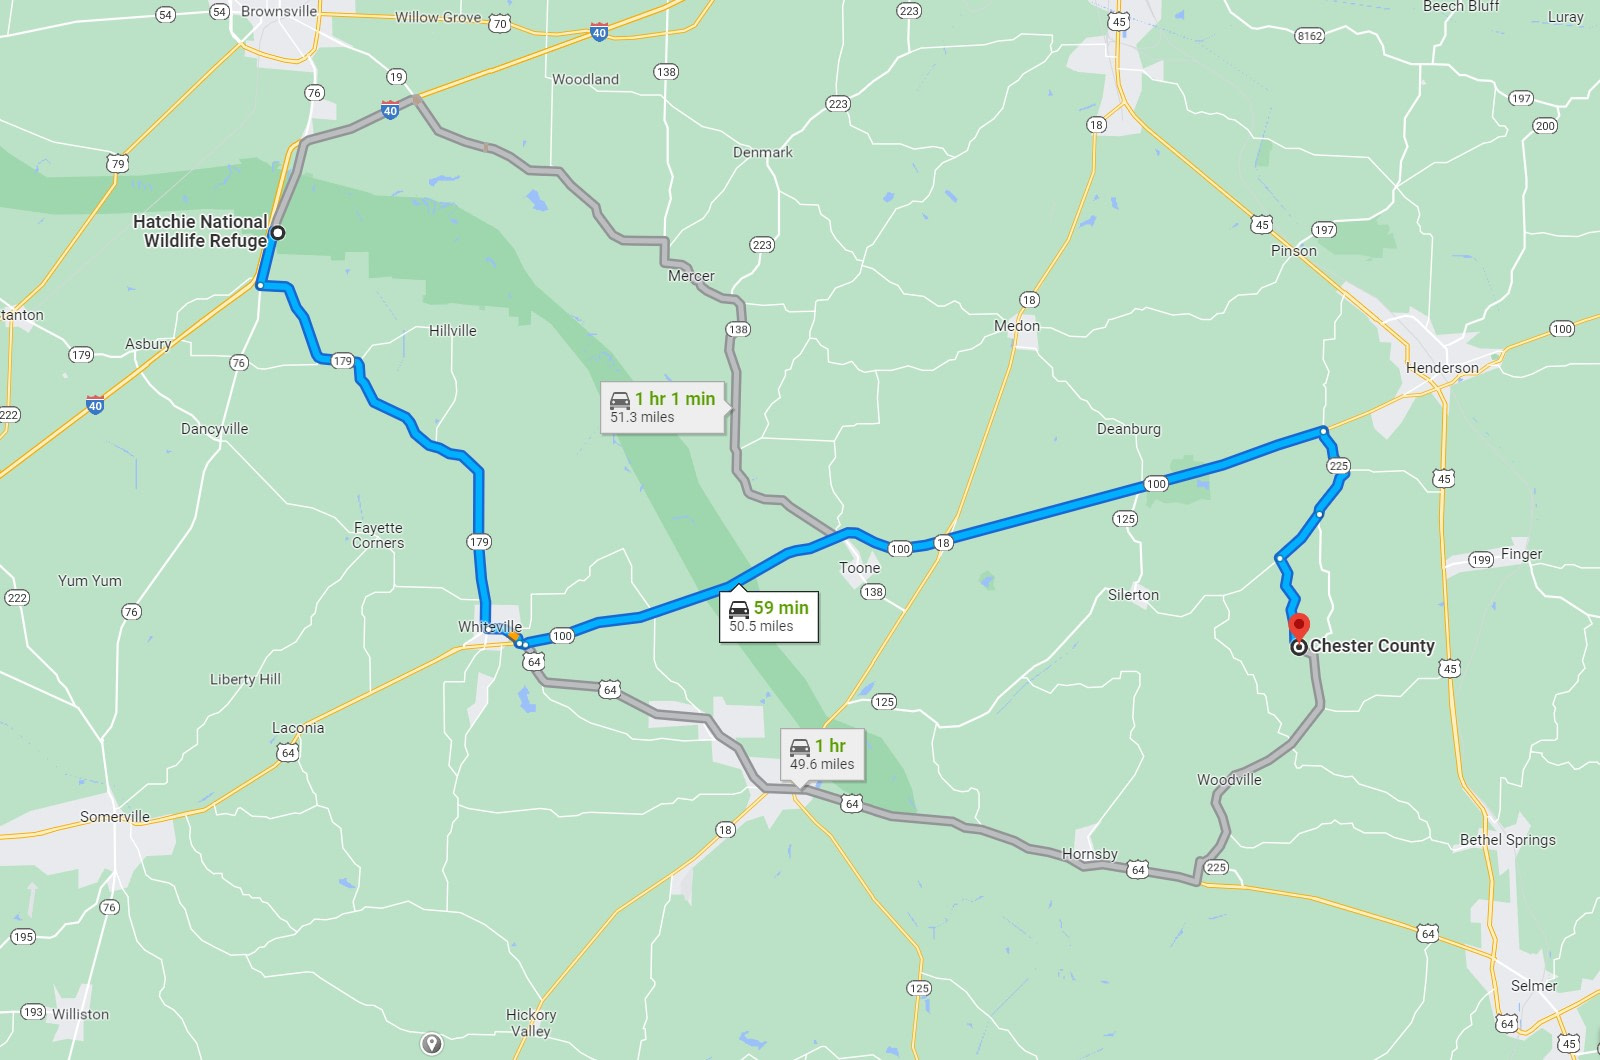Click the Woodville town label
Screen dimensions: 1600x1060
pos(1229,780)
